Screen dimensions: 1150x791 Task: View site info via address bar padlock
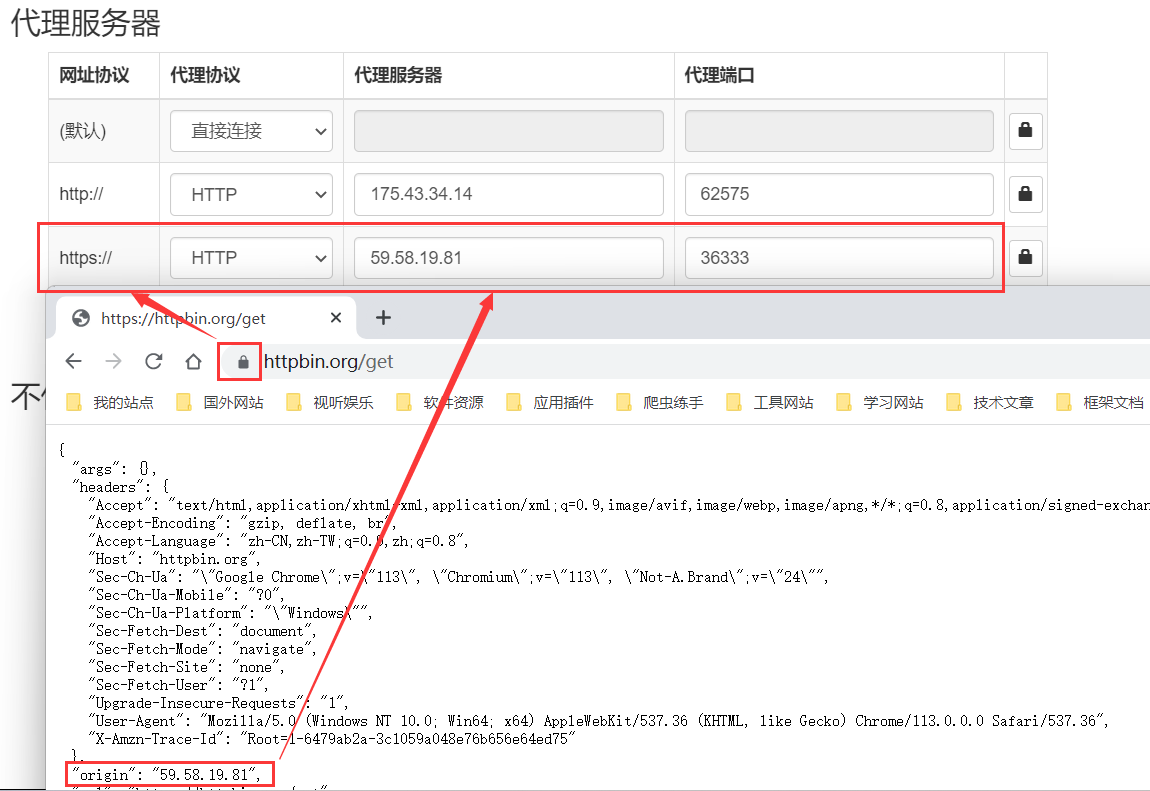click(241, 361)
